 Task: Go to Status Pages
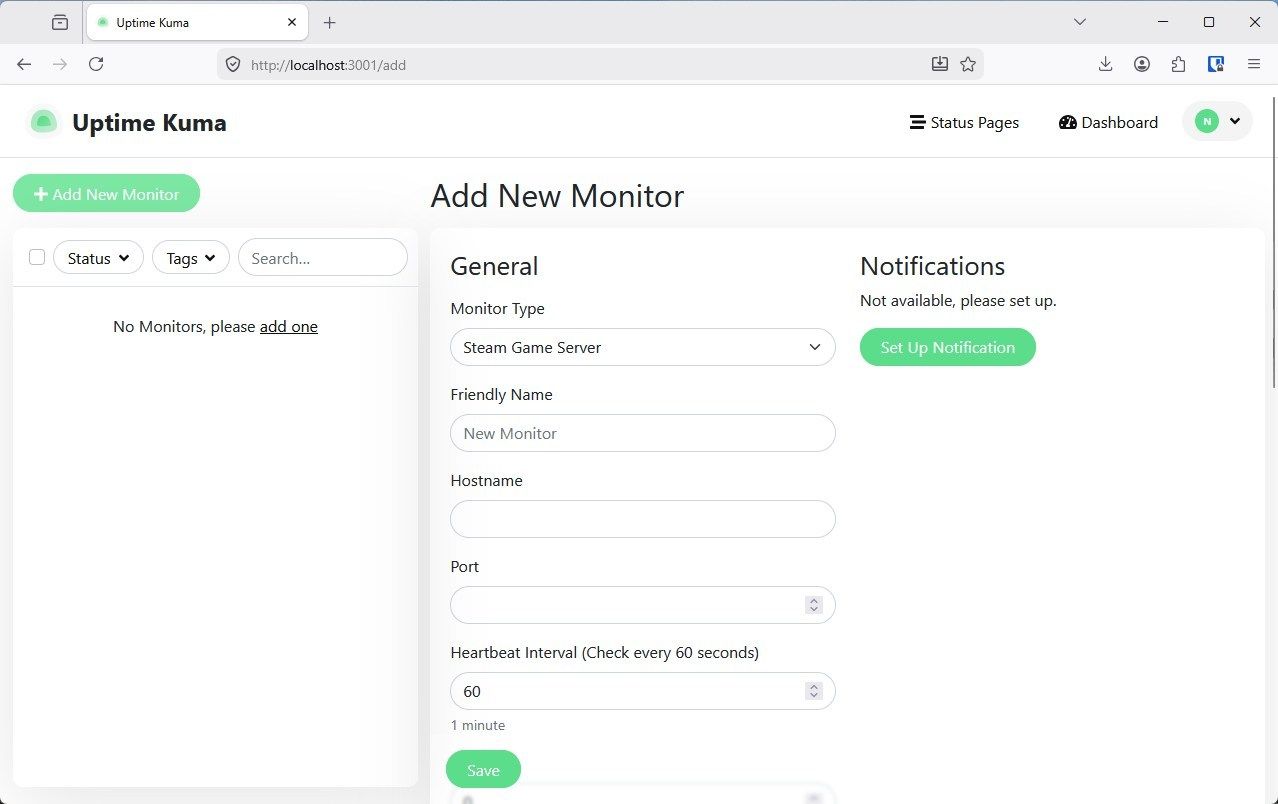click(964, 122)
